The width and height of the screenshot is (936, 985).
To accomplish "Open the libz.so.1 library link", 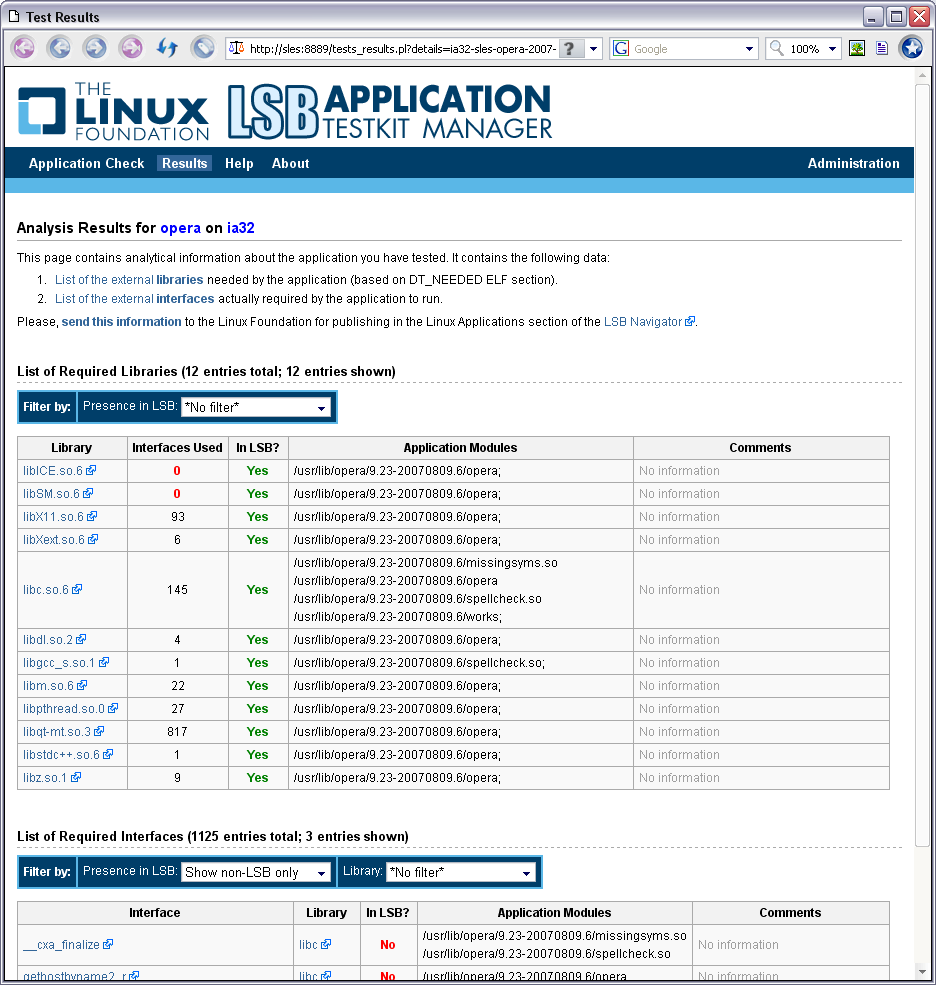I will [45, 778].
